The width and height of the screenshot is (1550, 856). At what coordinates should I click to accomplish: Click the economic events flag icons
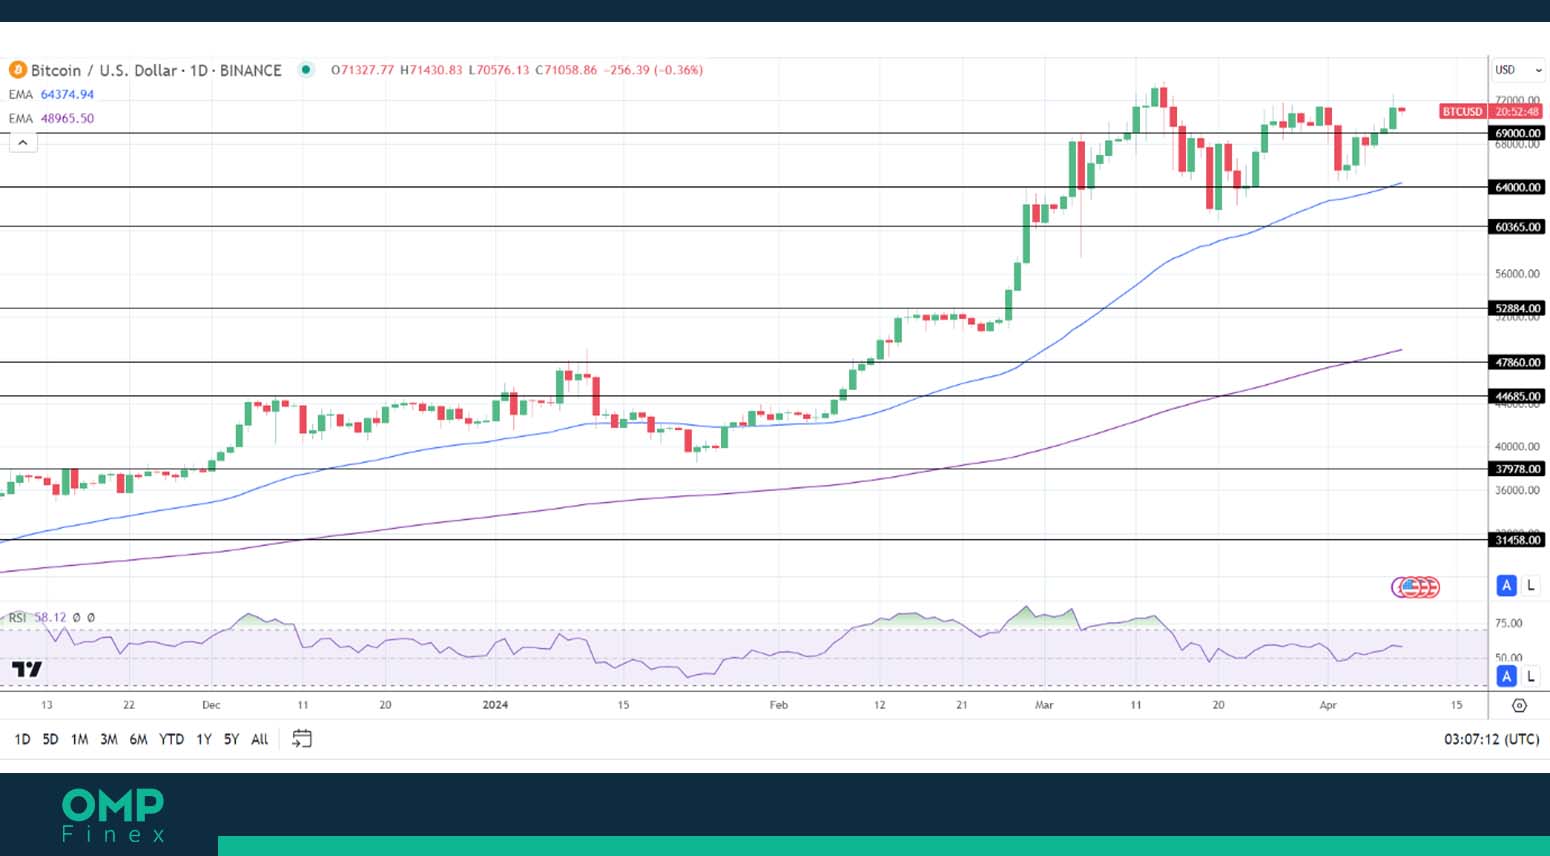(1415, 587)
